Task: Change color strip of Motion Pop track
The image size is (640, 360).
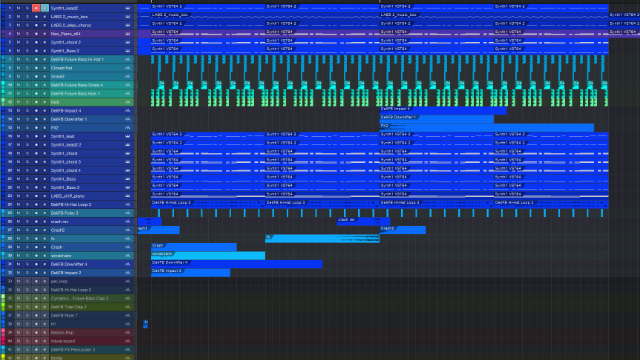Action: [3, 332]
